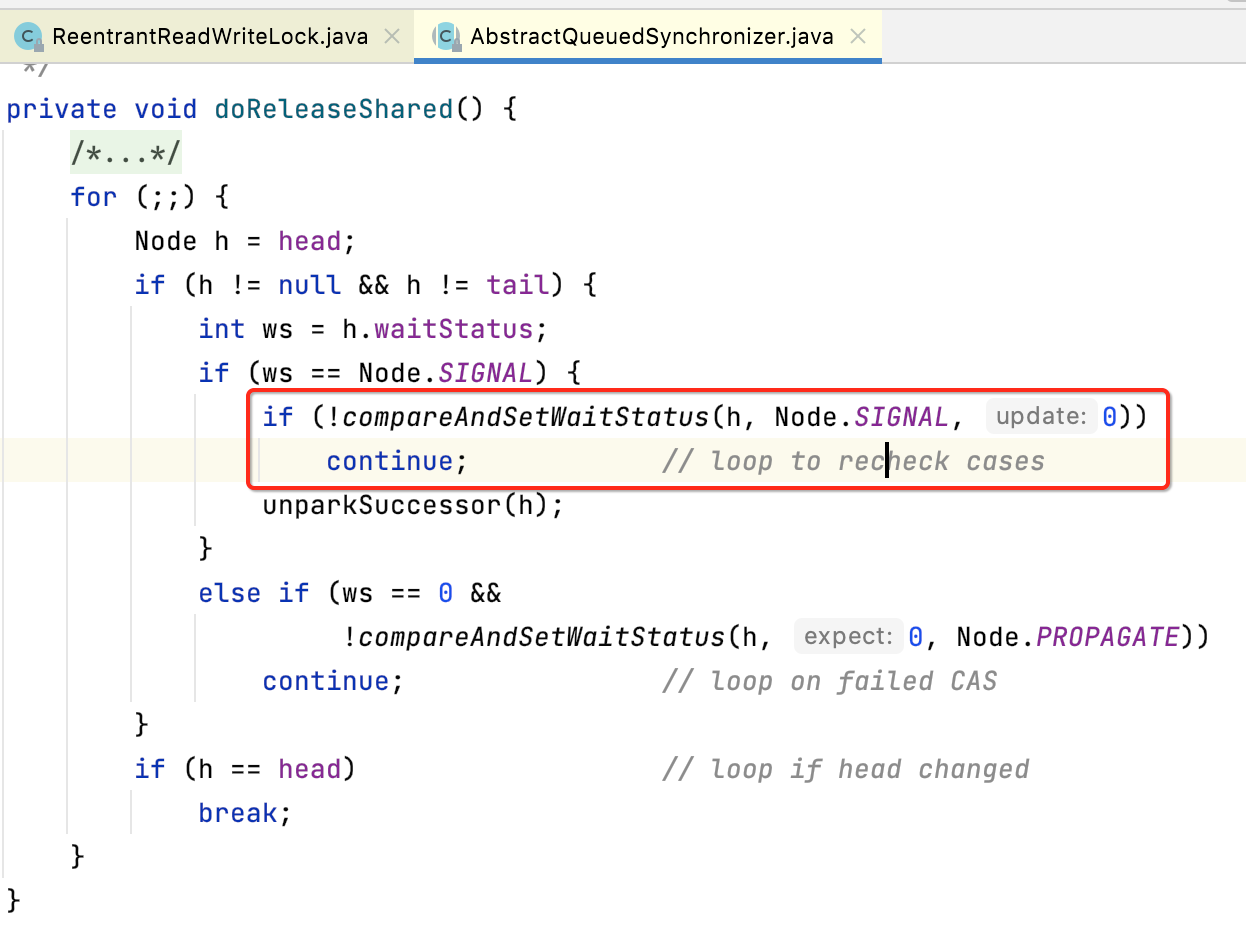Click 'null' in the if condition
Viewport: 1246px width, 944px height.
[310, 285]
